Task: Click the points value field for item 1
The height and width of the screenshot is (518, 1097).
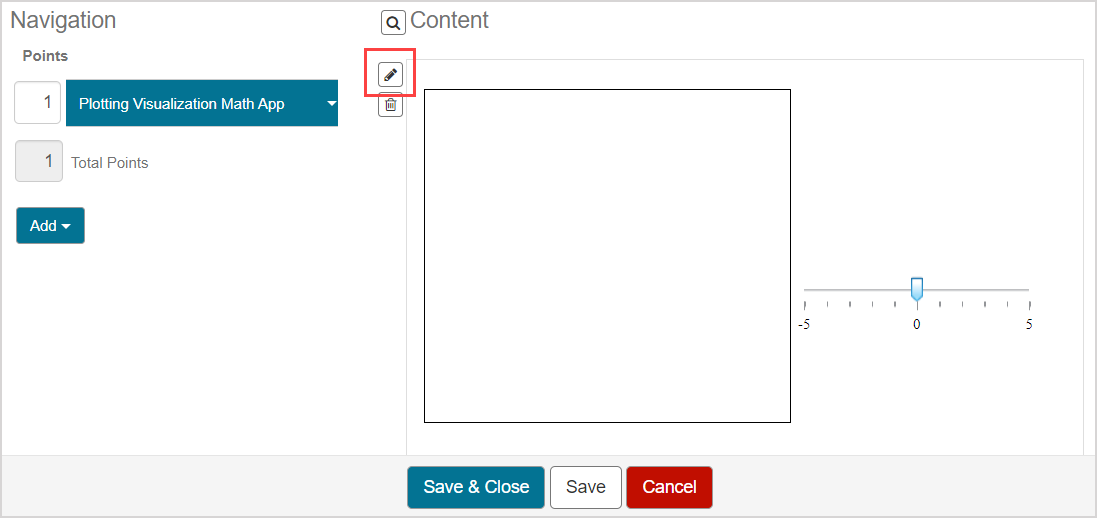Action: tap(38, 103)
